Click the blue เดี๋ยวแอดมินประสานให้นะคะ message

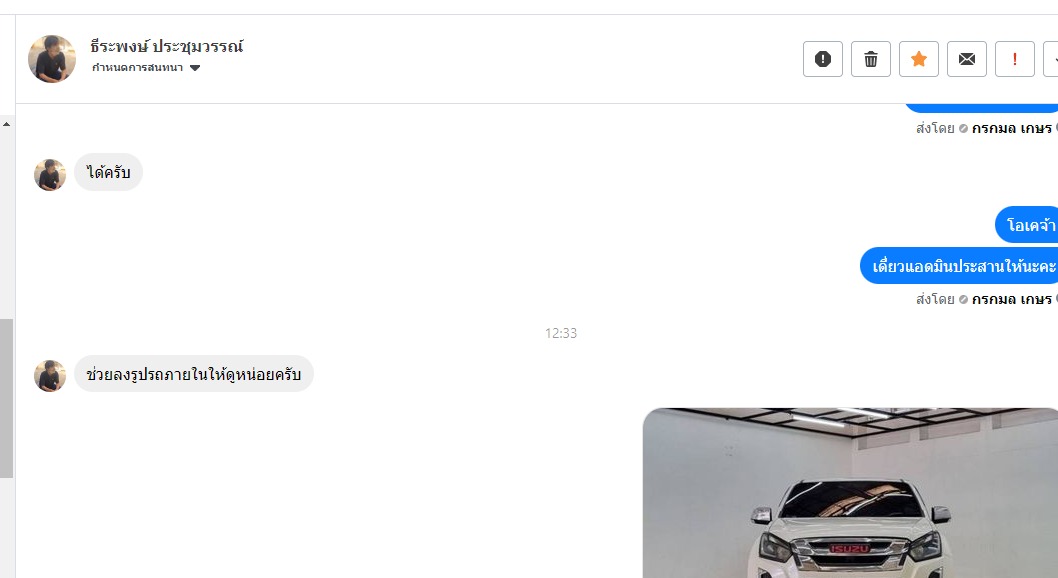pos(959,266)
